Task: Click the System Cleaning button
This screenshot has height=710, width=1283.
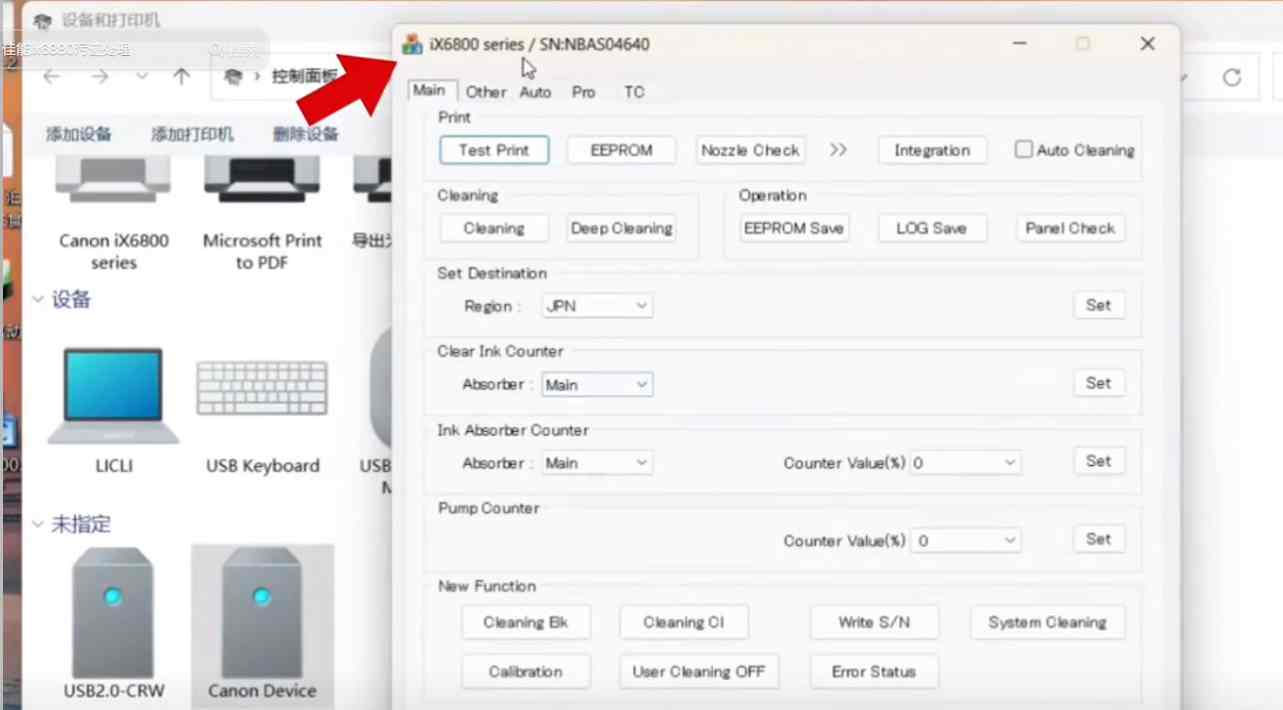Action: [x=1048, y=622]
